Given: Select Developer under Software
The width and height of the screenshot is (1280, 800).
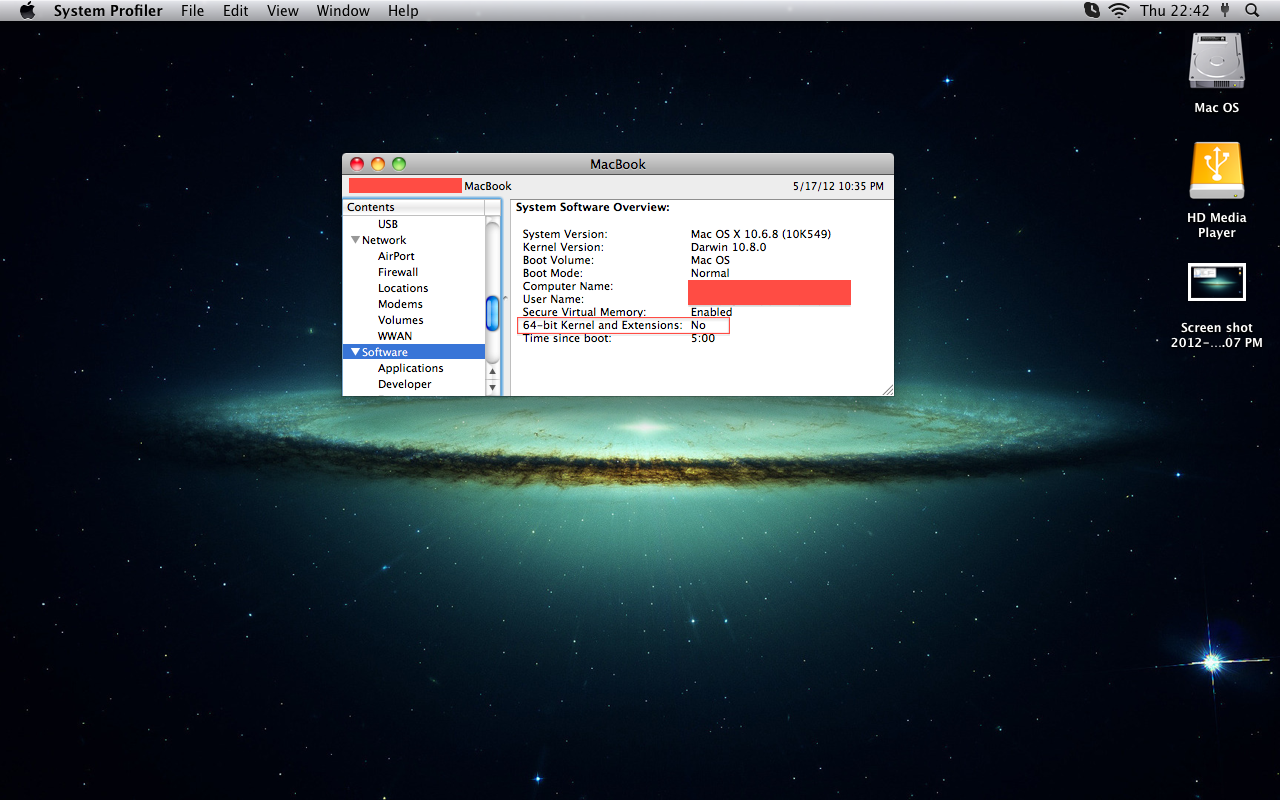Looking at the screenshot, I should point(405,384).
